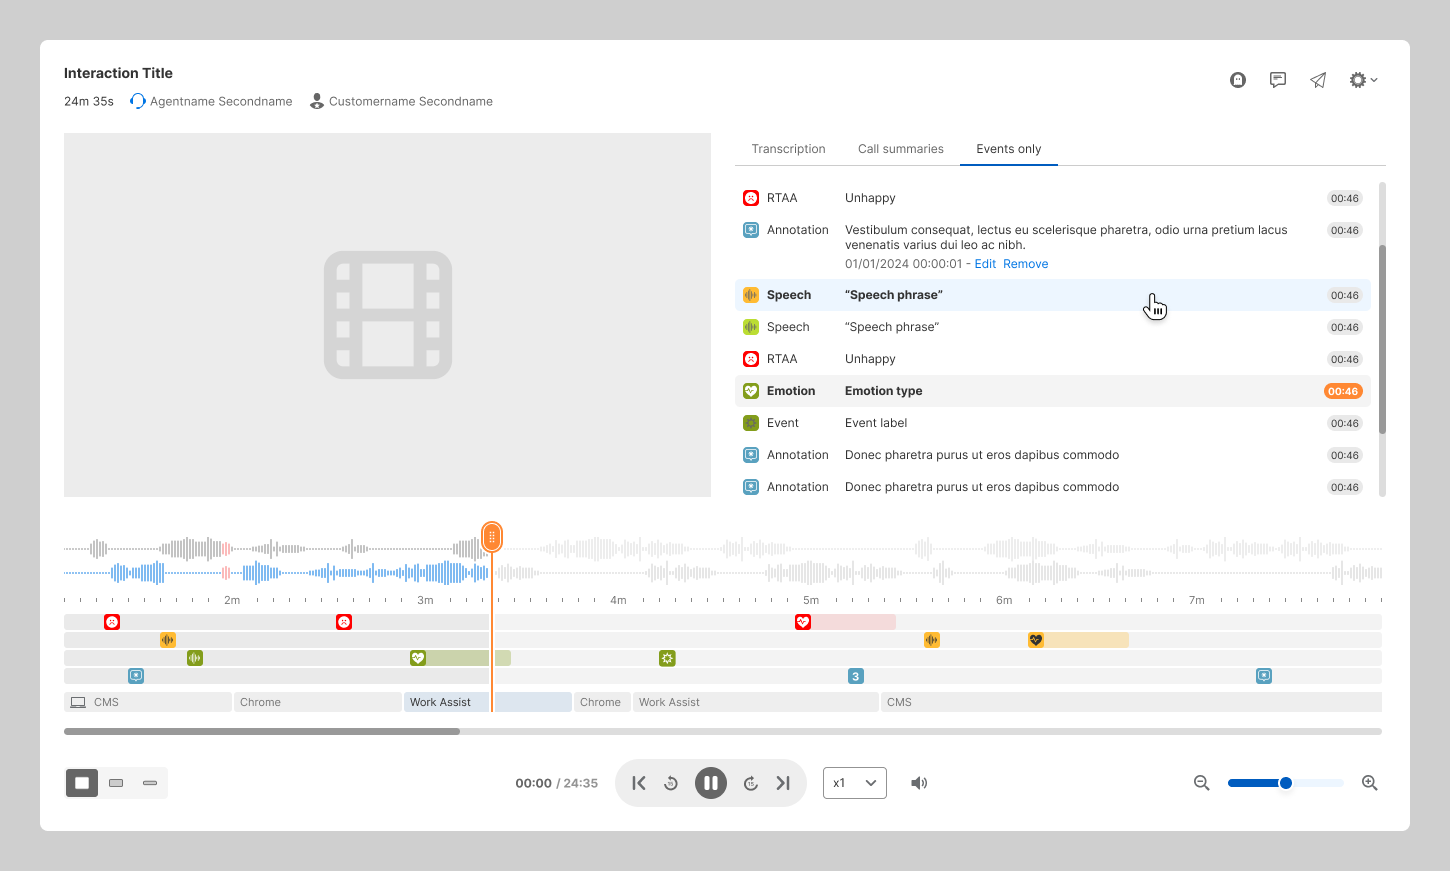Image resolution: width=1450 pixels, height=871 pixels.
Task: Mute audio with the speaker icon
Action: click(919, 783)
